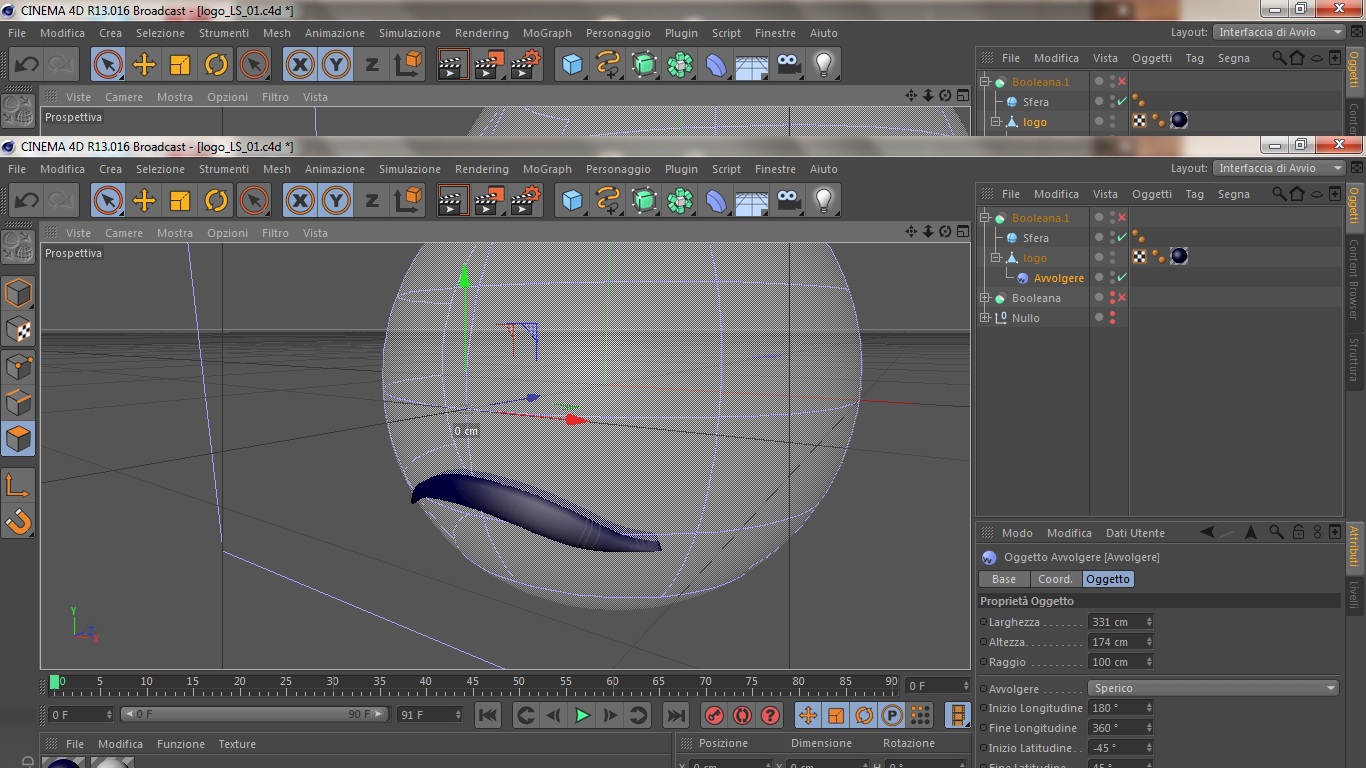
Task: Open the Avvolgere type dropdown showing Sperico
Action: [x=1213, y=688]
